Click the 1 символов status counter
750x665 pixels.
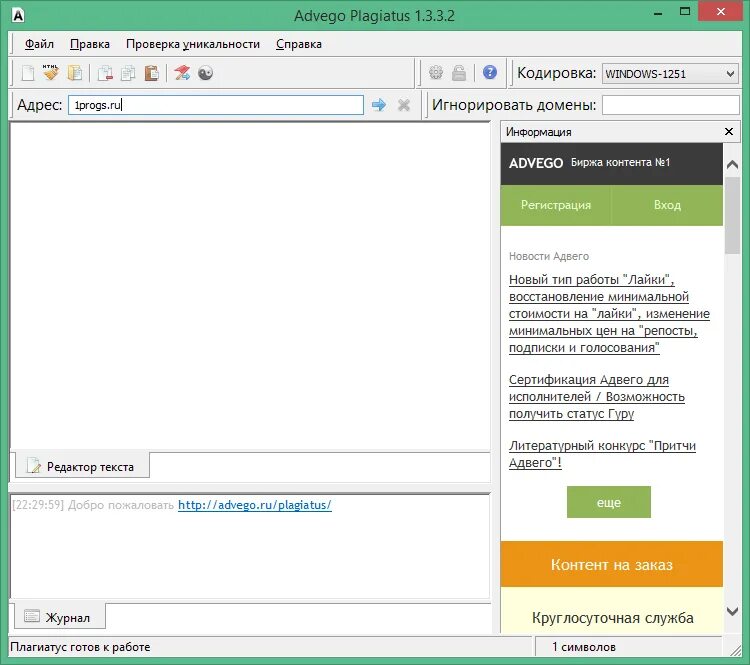click(584, 647)
